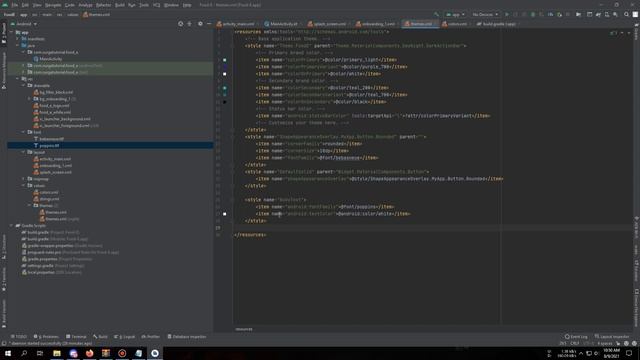Click the expand all icon in Project panel

point(189,24)
